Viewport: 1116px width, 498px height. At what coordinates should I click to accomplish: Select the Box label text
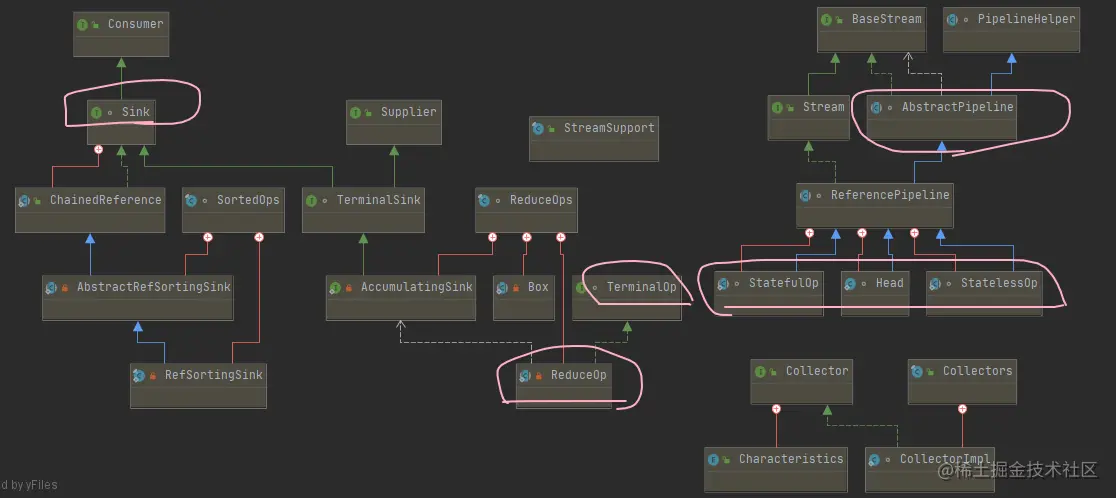(x=538, y=288)
